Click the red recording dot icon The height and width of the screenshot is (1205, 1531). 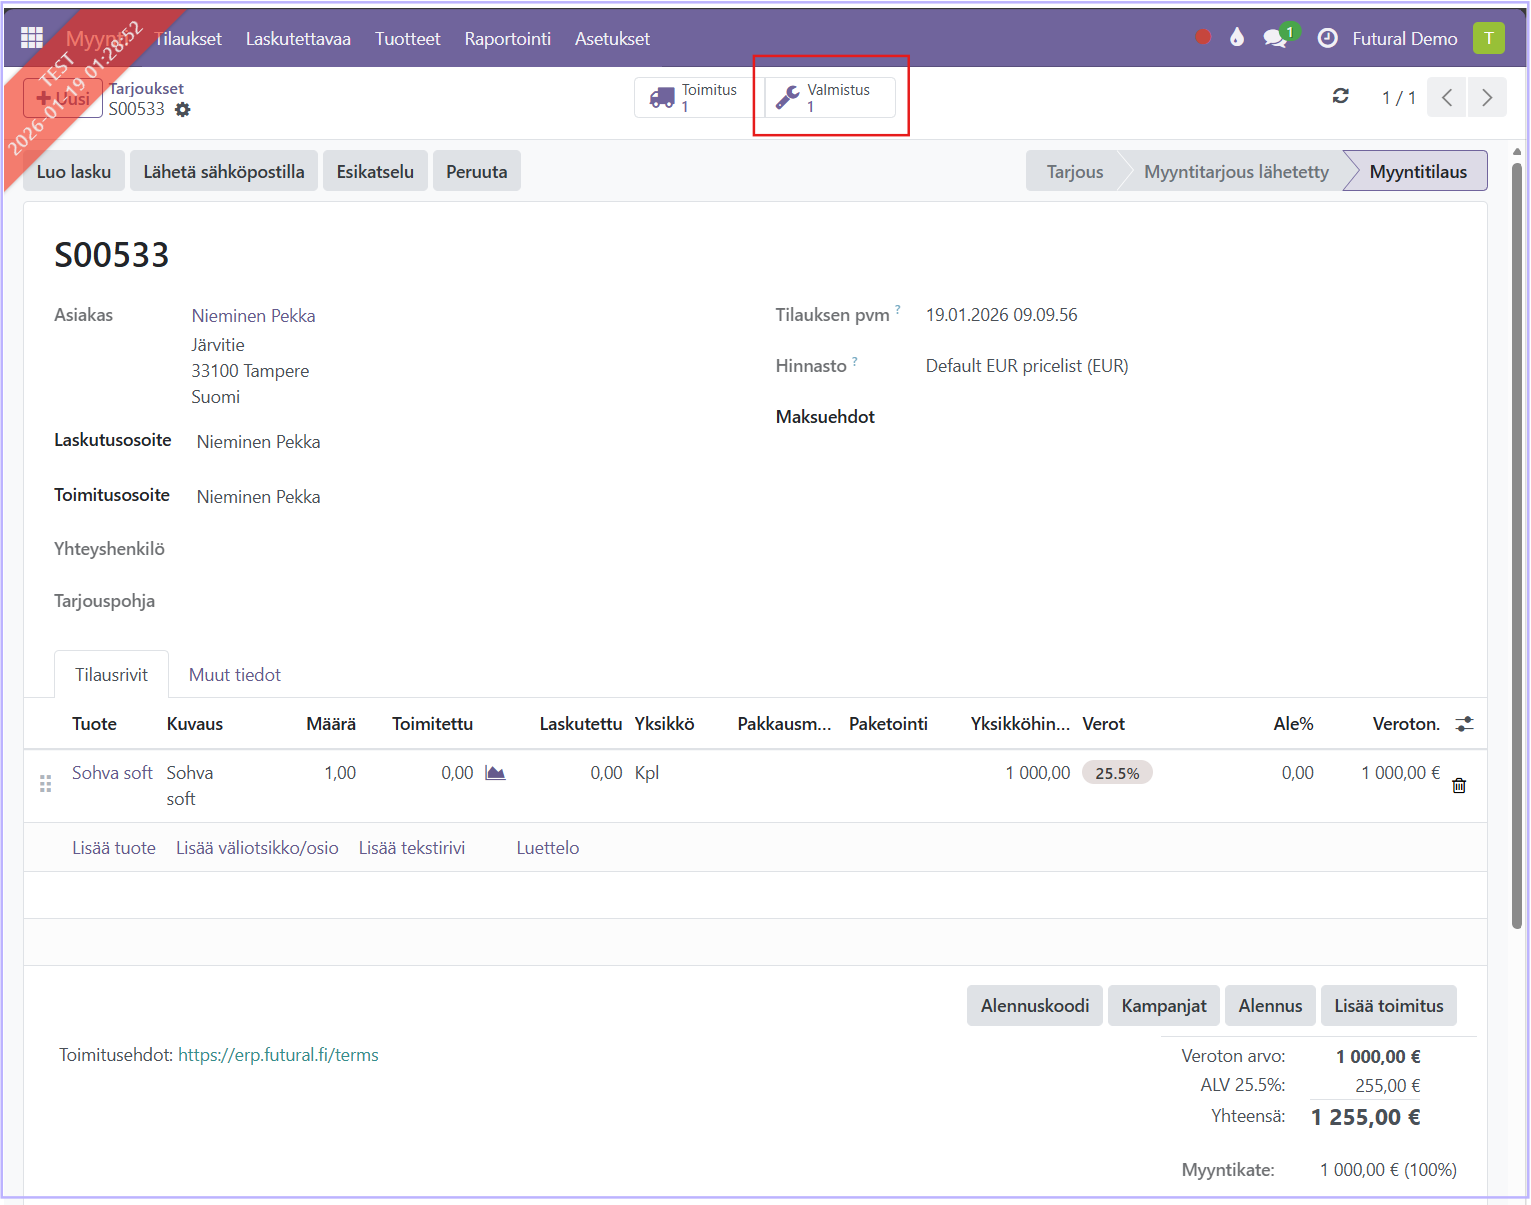point(1203,37)
